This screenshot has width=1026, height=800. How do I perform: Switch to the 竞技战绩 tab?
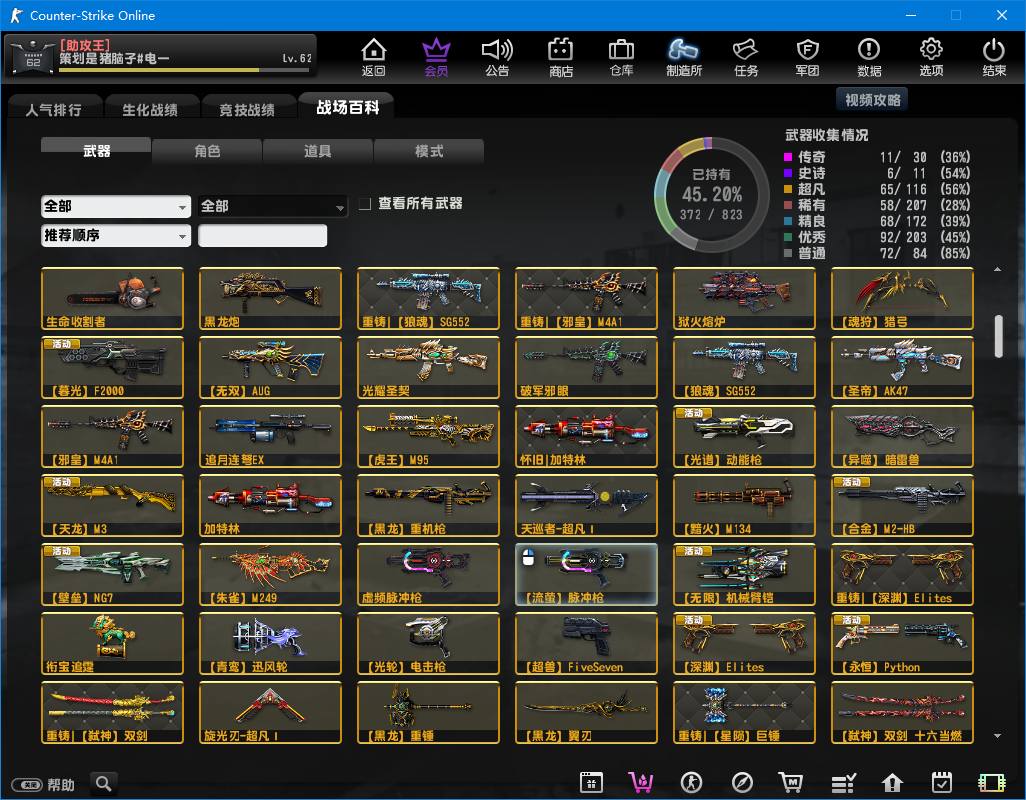coord(247,109)
